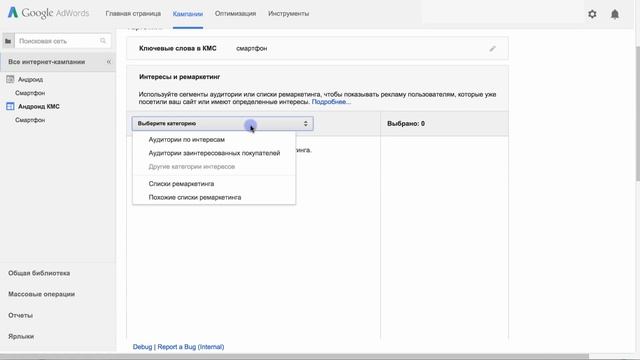This screenshot has height=360, width=640.
Task: Open the Инструменты tab
Action: click(x=289, y=13)
